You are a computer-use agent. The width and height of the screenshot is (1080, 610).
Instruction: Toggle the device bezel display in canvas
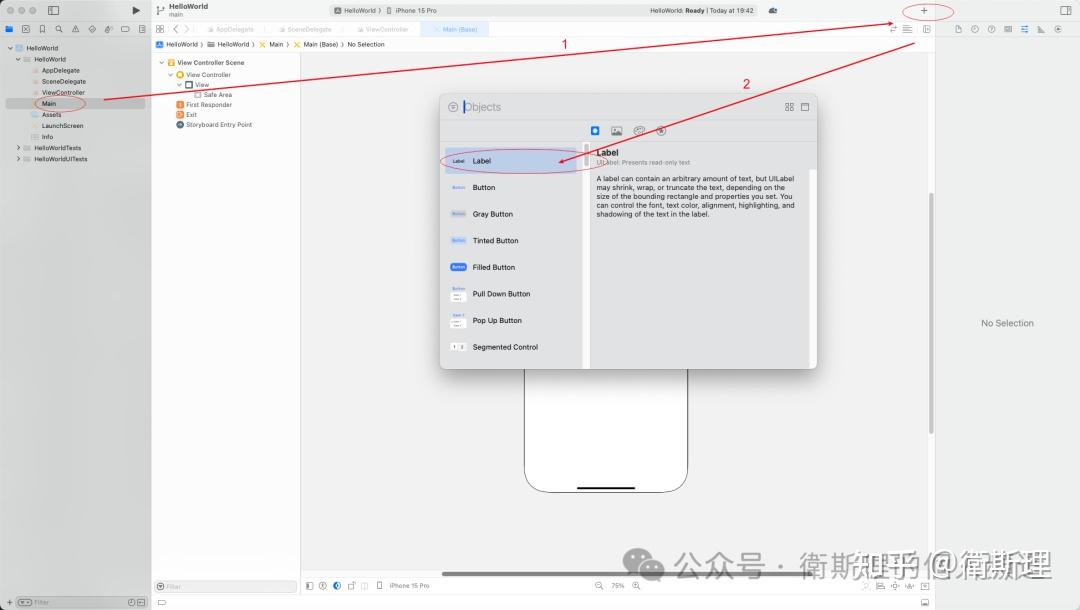click(379, 585)
